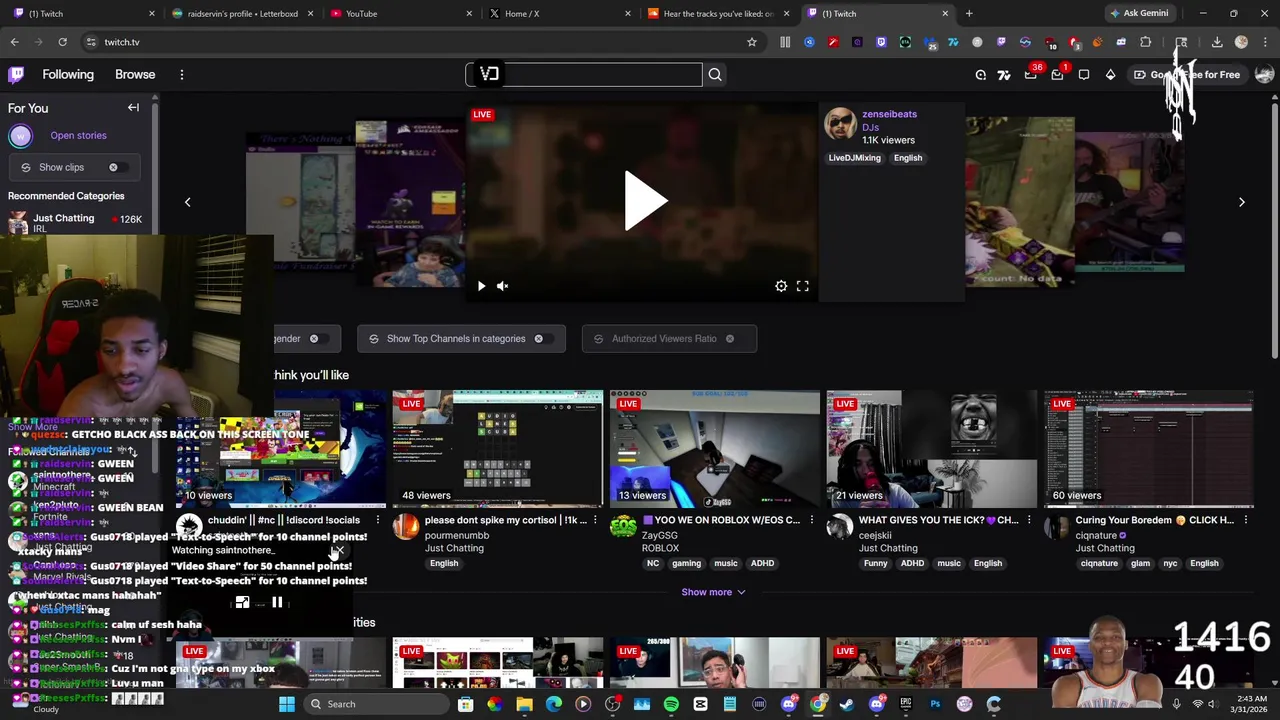1280x720 pixels.
Task: Toggle fullscreen on the featured stream
Action: [802, 286]
